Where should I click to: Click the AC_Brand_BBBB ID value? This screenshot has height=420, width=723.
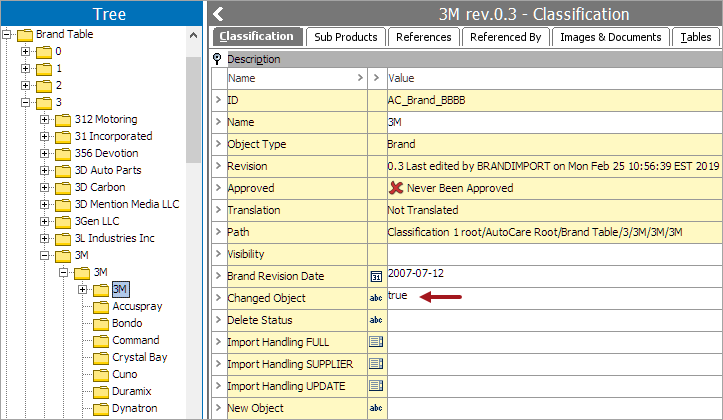pos(427,100)
